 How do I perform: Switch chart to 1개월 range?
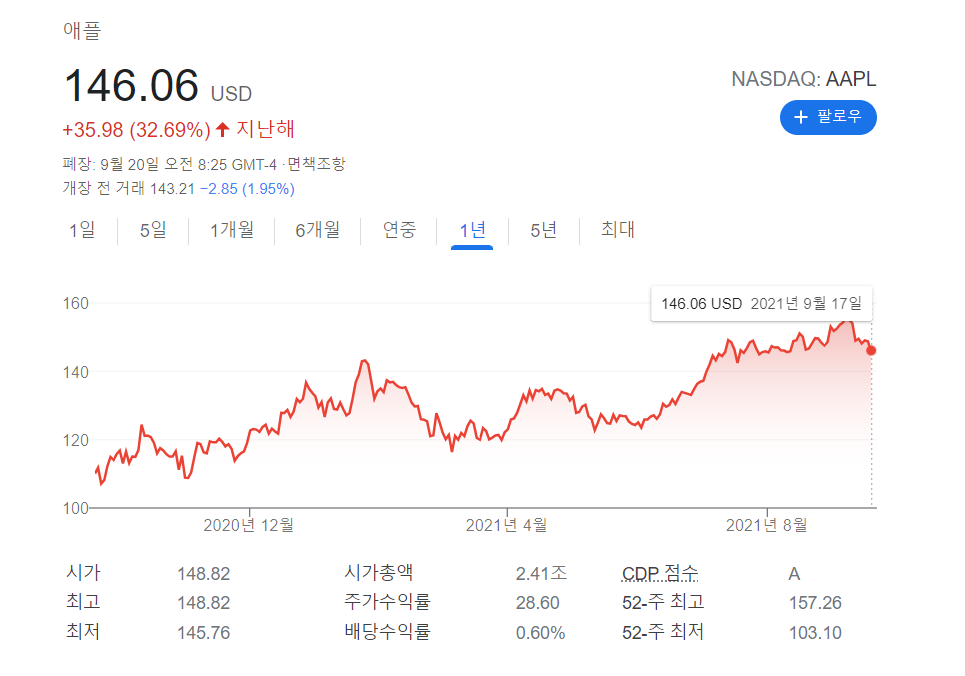click(x=232, y=230)
